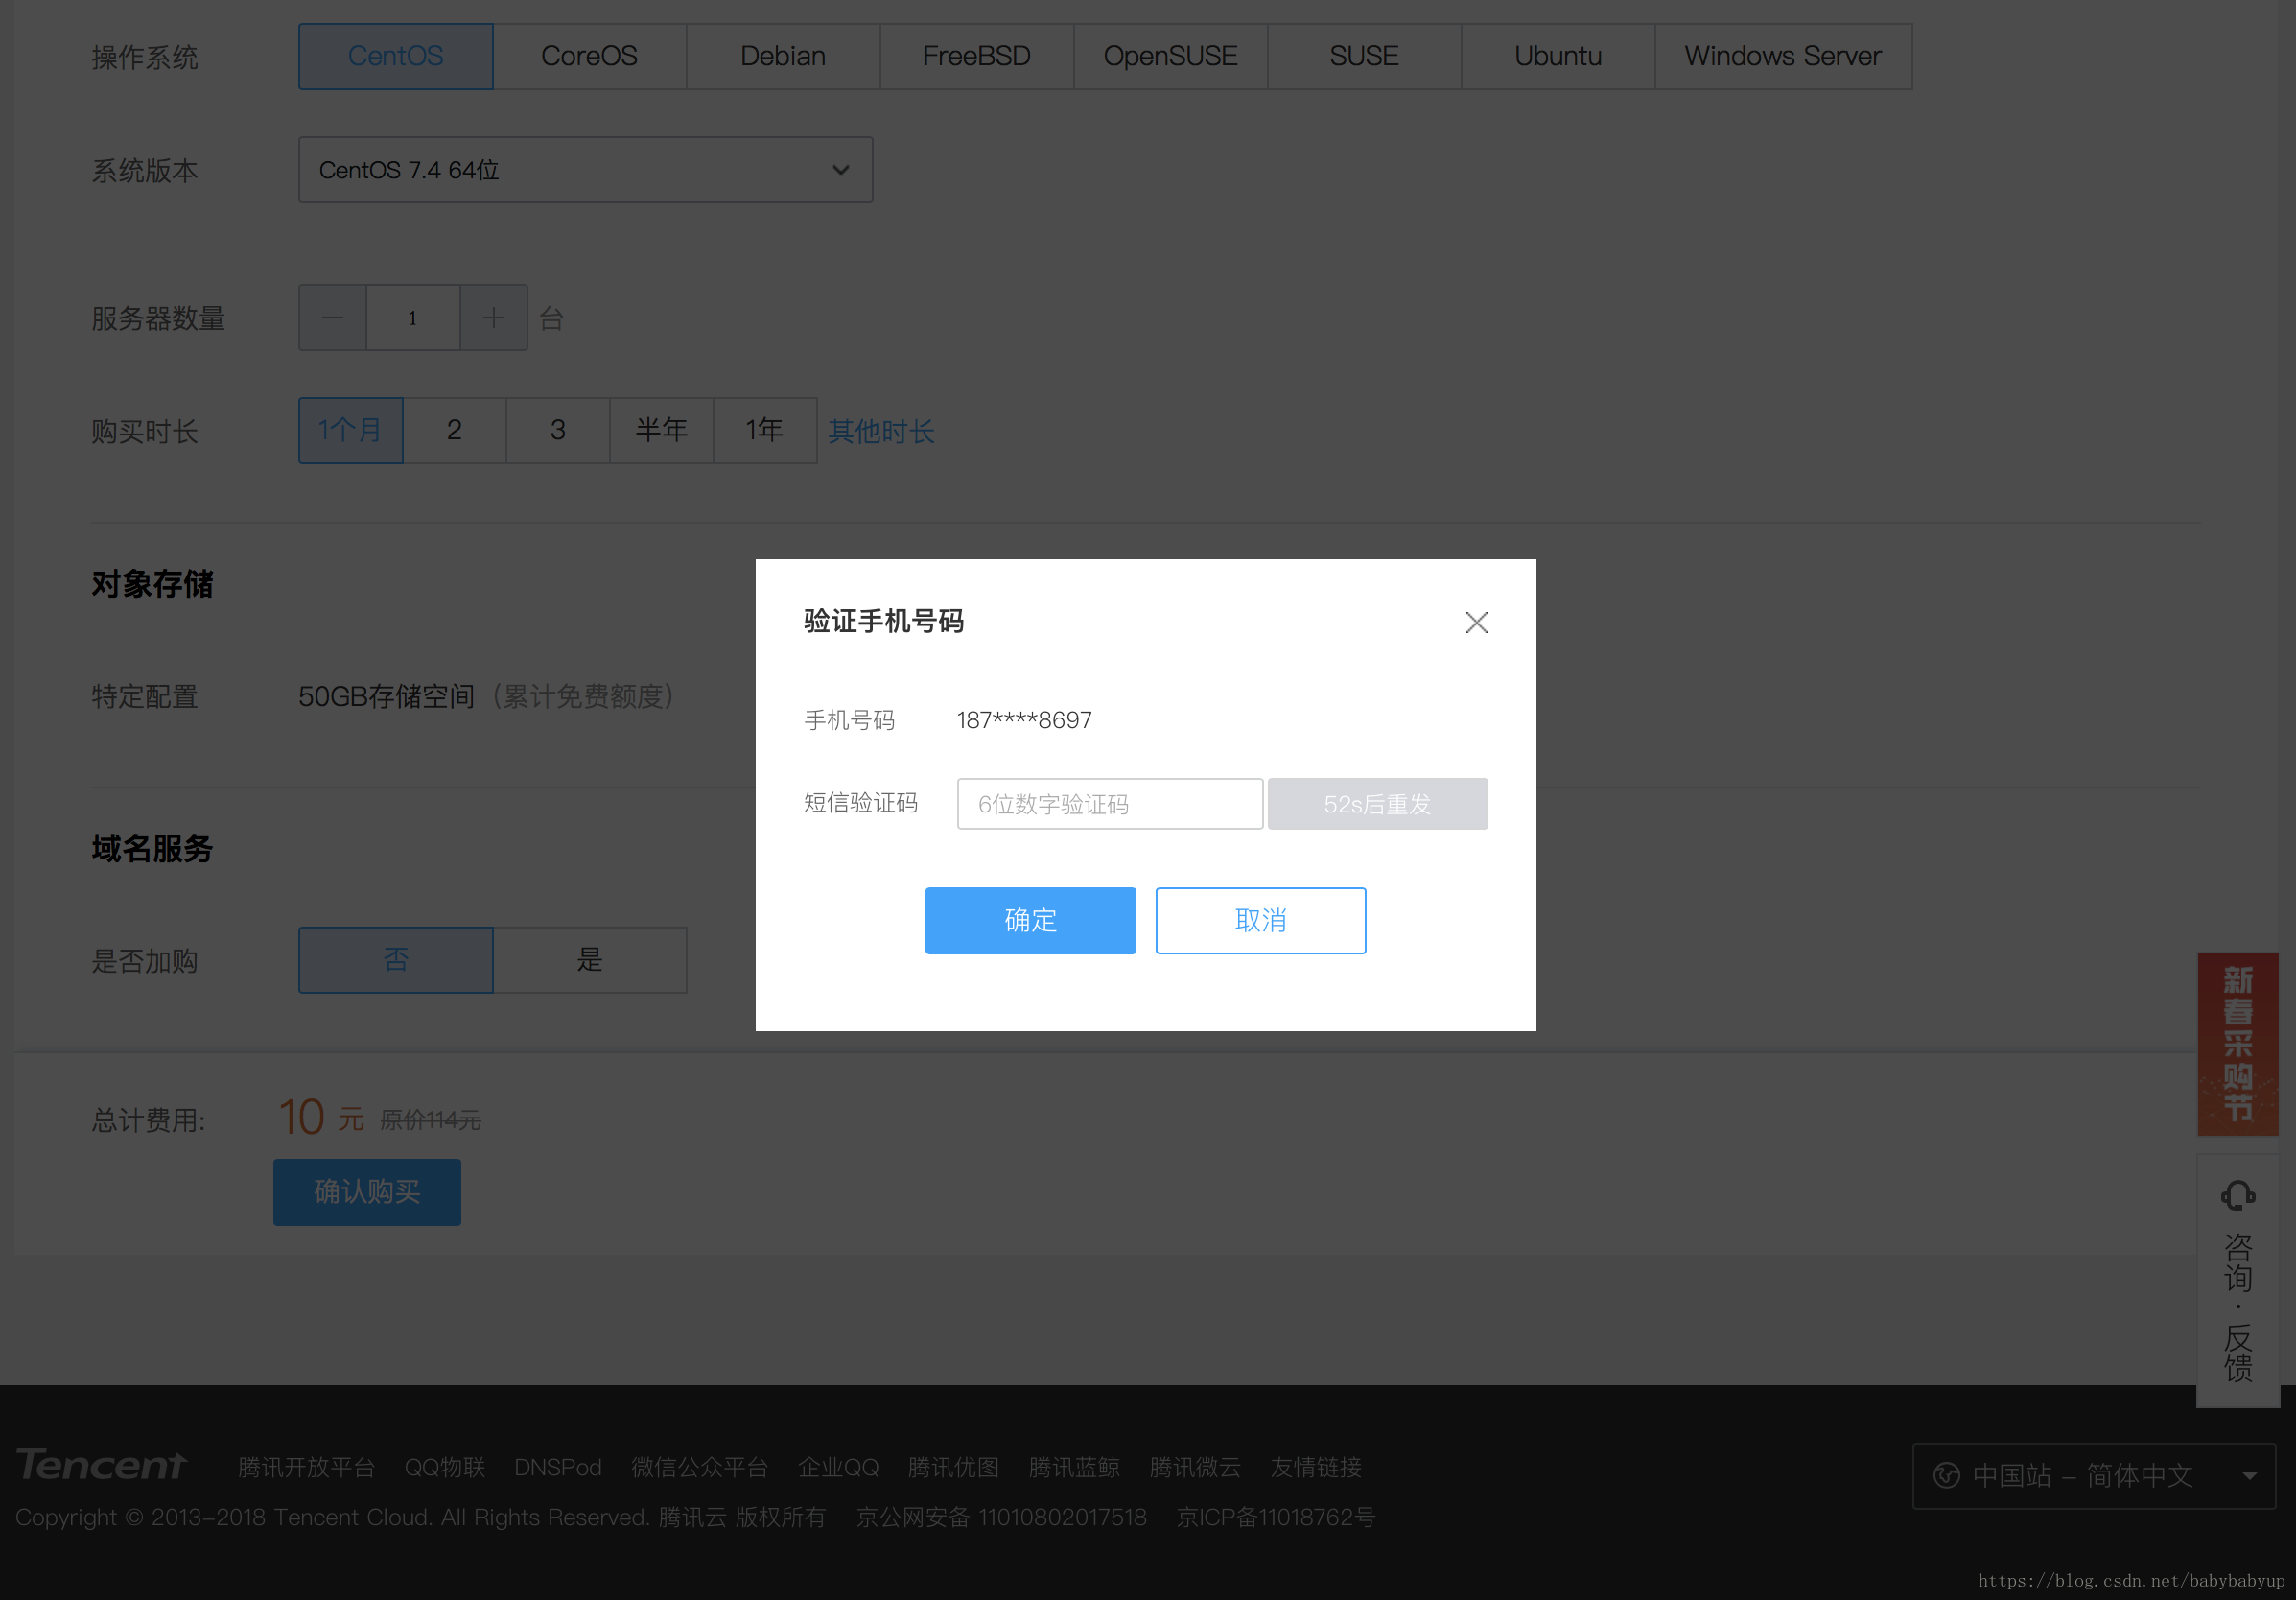Select 是 for domain add-on purchase

click(x=589, y=960)
